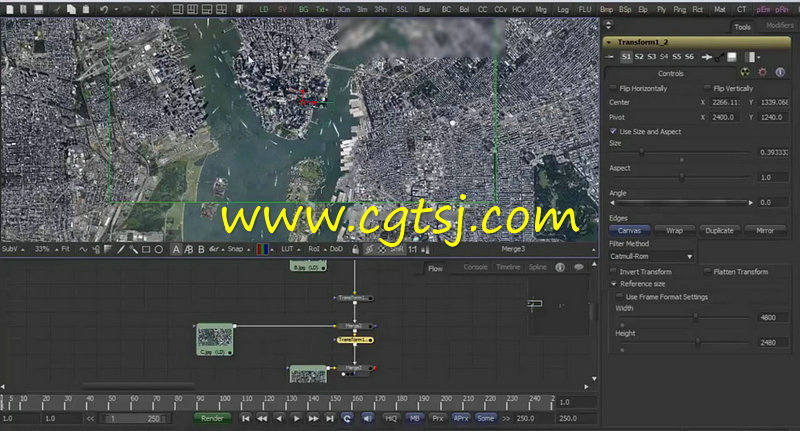Open the LUT dropdown
The height and width of the screenshot is (431, 800).
click(x=291, y=249)
